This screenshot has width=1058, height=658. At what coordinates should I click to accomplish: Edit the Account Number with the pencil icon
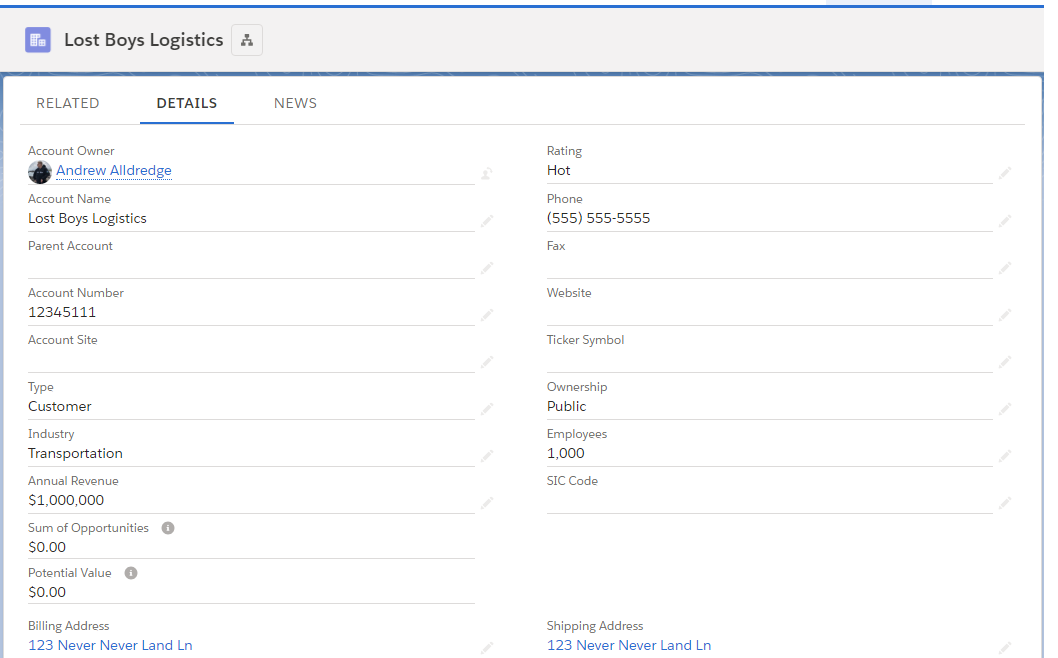tap(487, 315)
